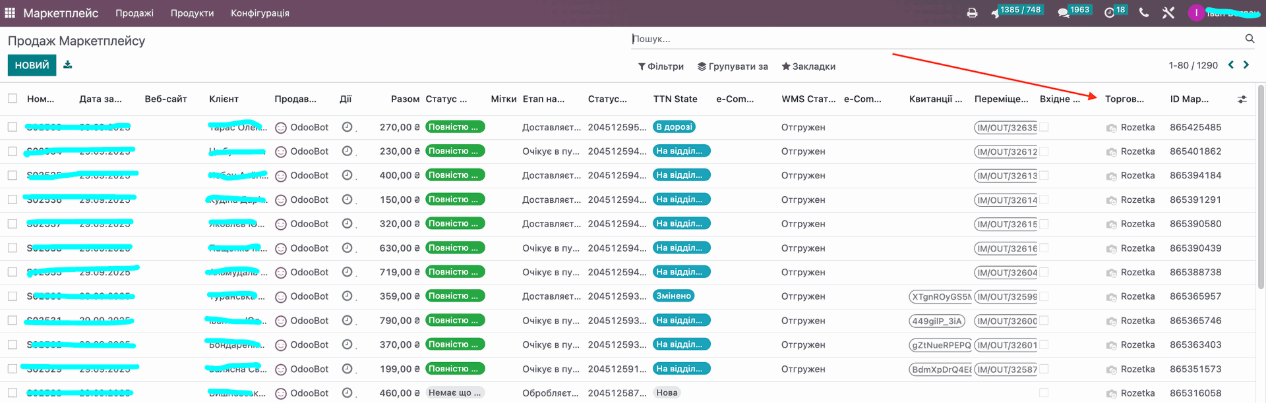Click the purple user avatar icon

click(1195, 13)
